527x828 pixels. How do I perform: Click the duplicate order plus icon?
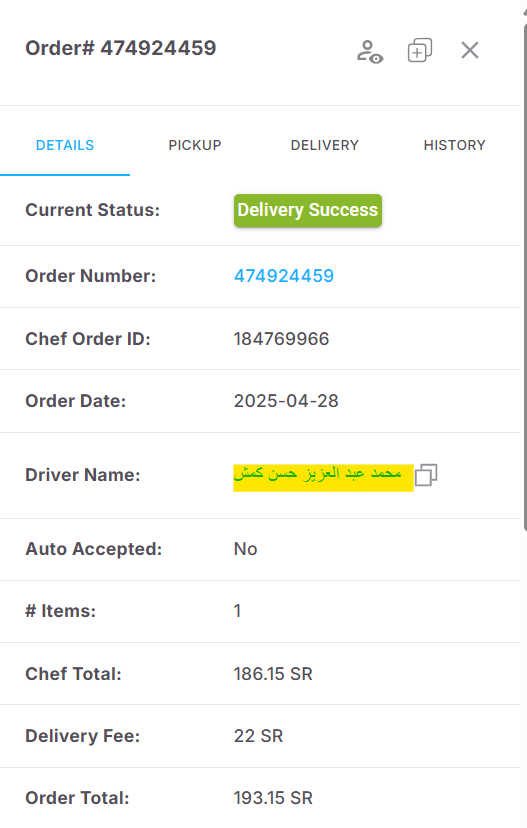point(420,51)
